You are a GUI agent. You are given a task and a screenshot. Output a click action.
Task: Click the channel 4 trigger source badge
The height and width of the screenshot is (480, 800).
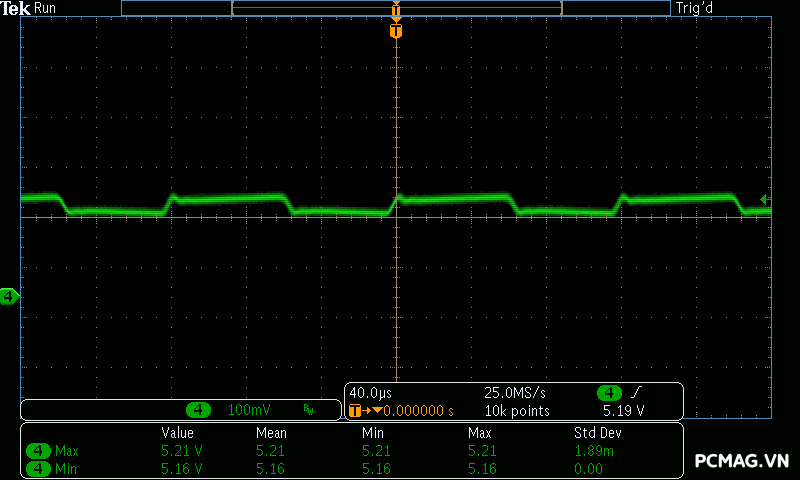[x=609, y=393]
